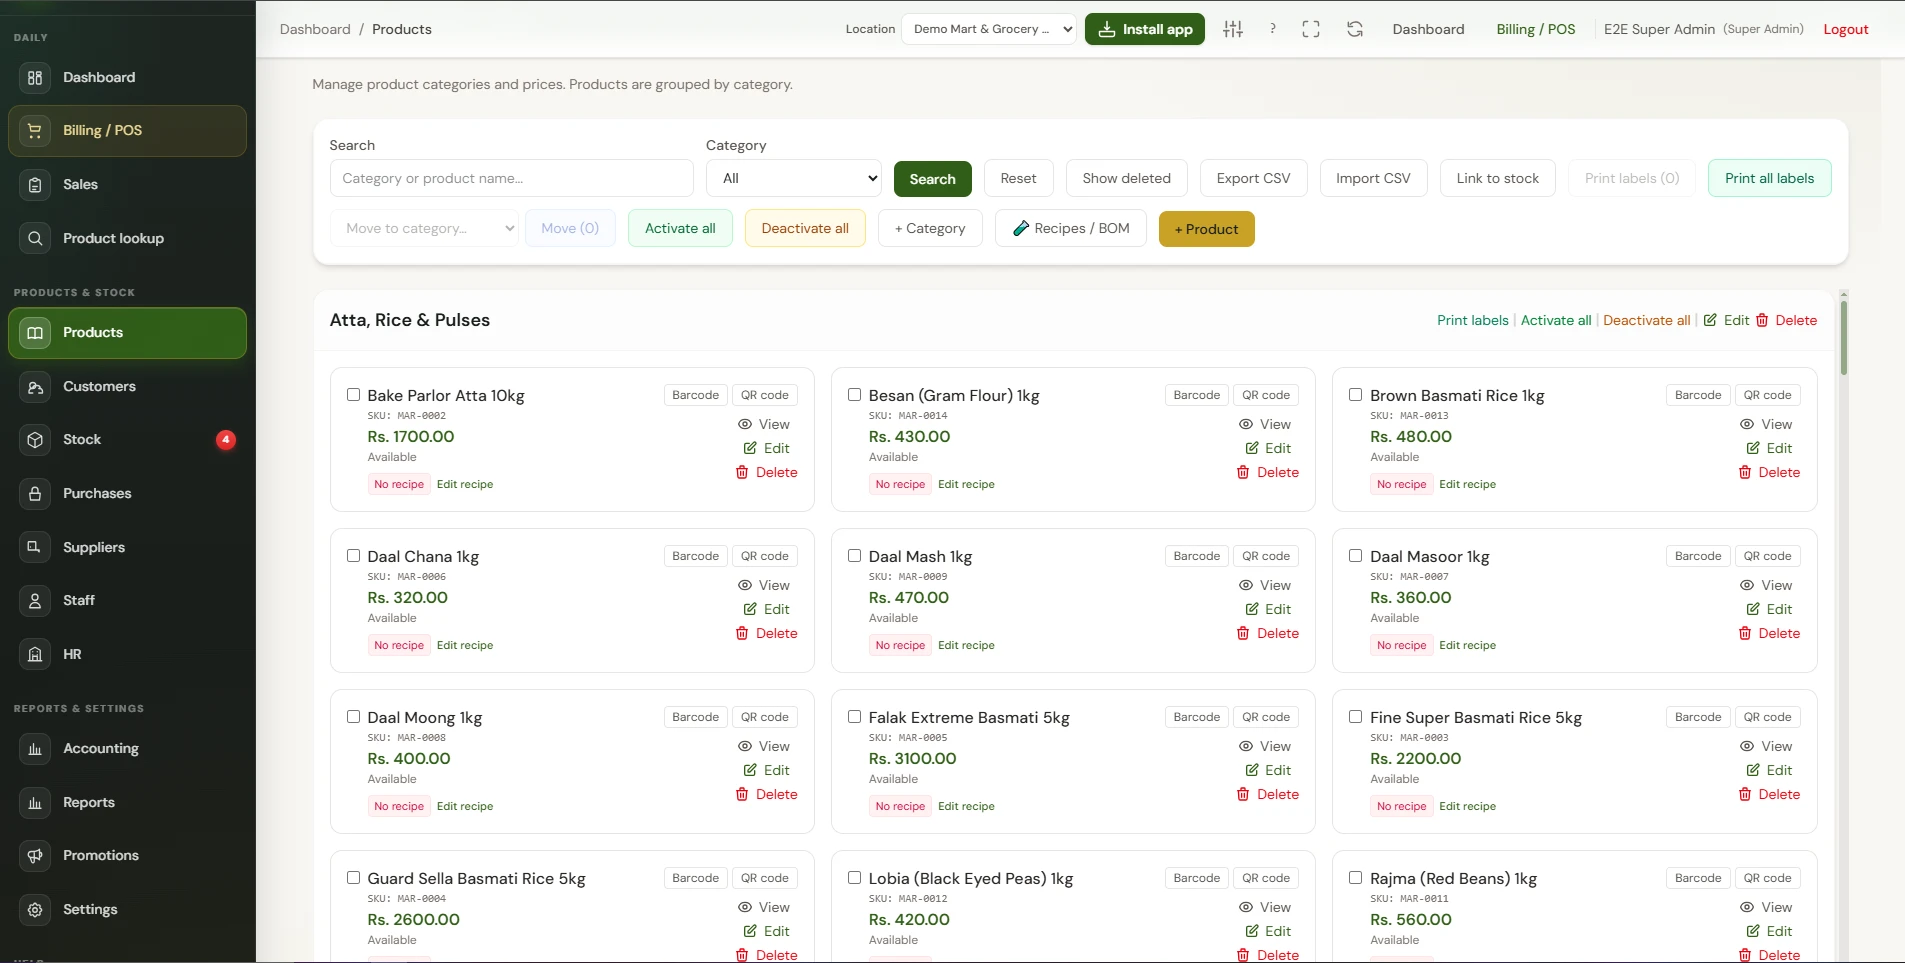The width and height of the screenshot is (1905, 963).
Task: Click the Stock notification badge showing 4
Action: [x=226, y=439]
